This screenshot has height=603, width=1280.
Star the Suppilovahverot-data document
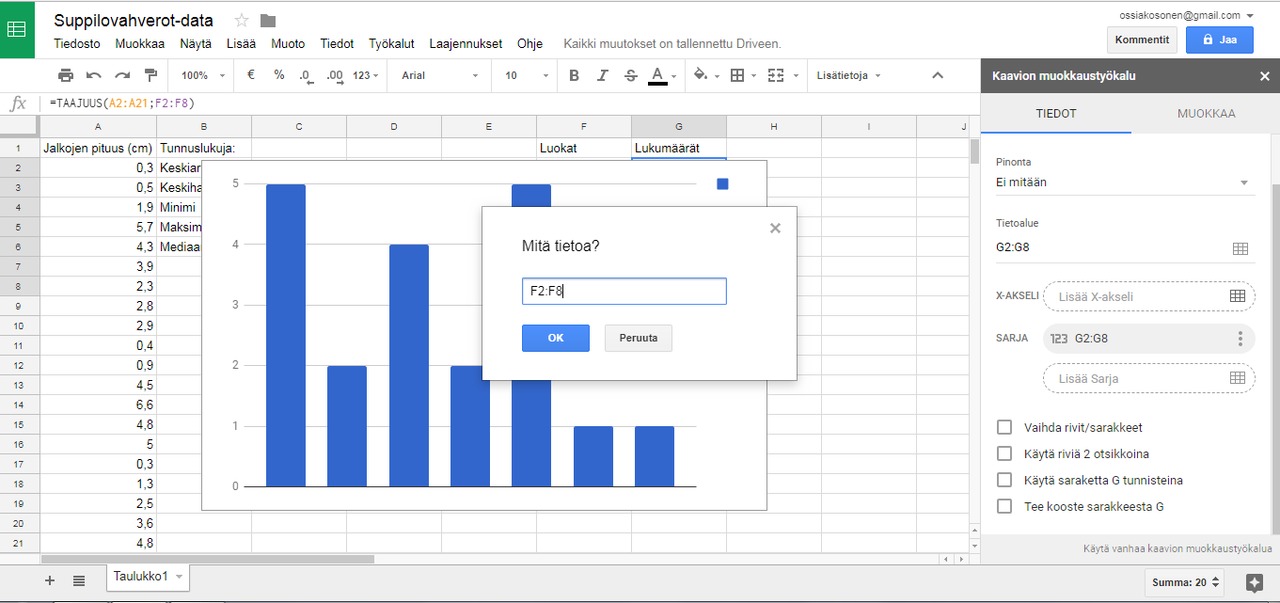pyautogui.click(x=241, y=21)
